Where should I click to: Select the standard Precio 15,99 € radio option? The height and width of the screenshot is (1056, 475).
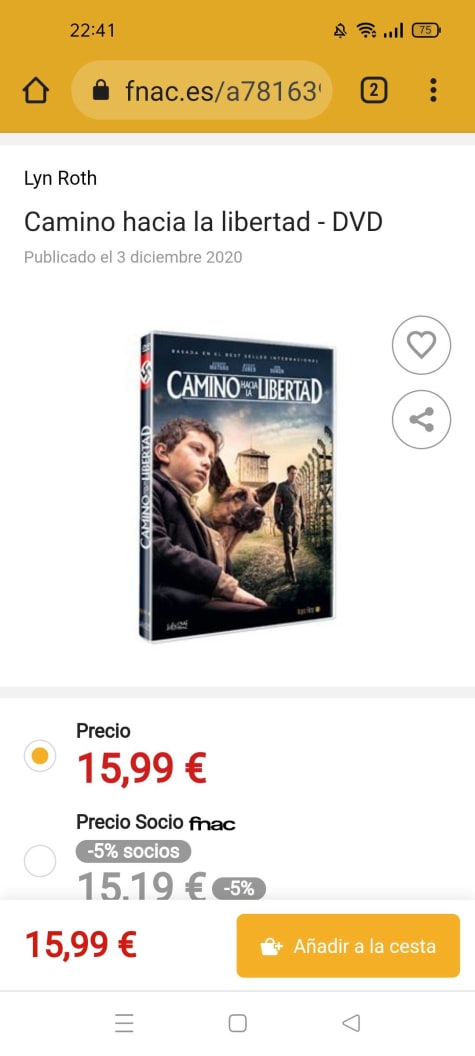tap(40, 756)
